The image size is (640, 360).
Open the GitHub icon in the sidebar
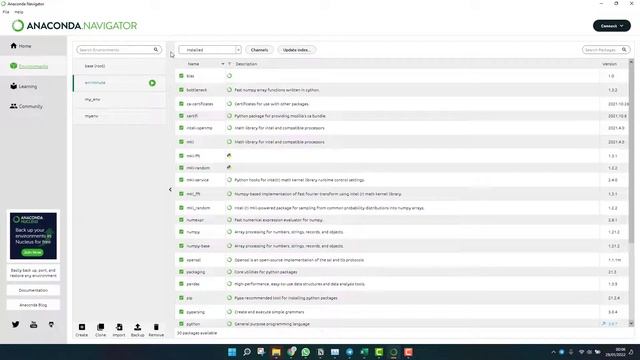51,324
